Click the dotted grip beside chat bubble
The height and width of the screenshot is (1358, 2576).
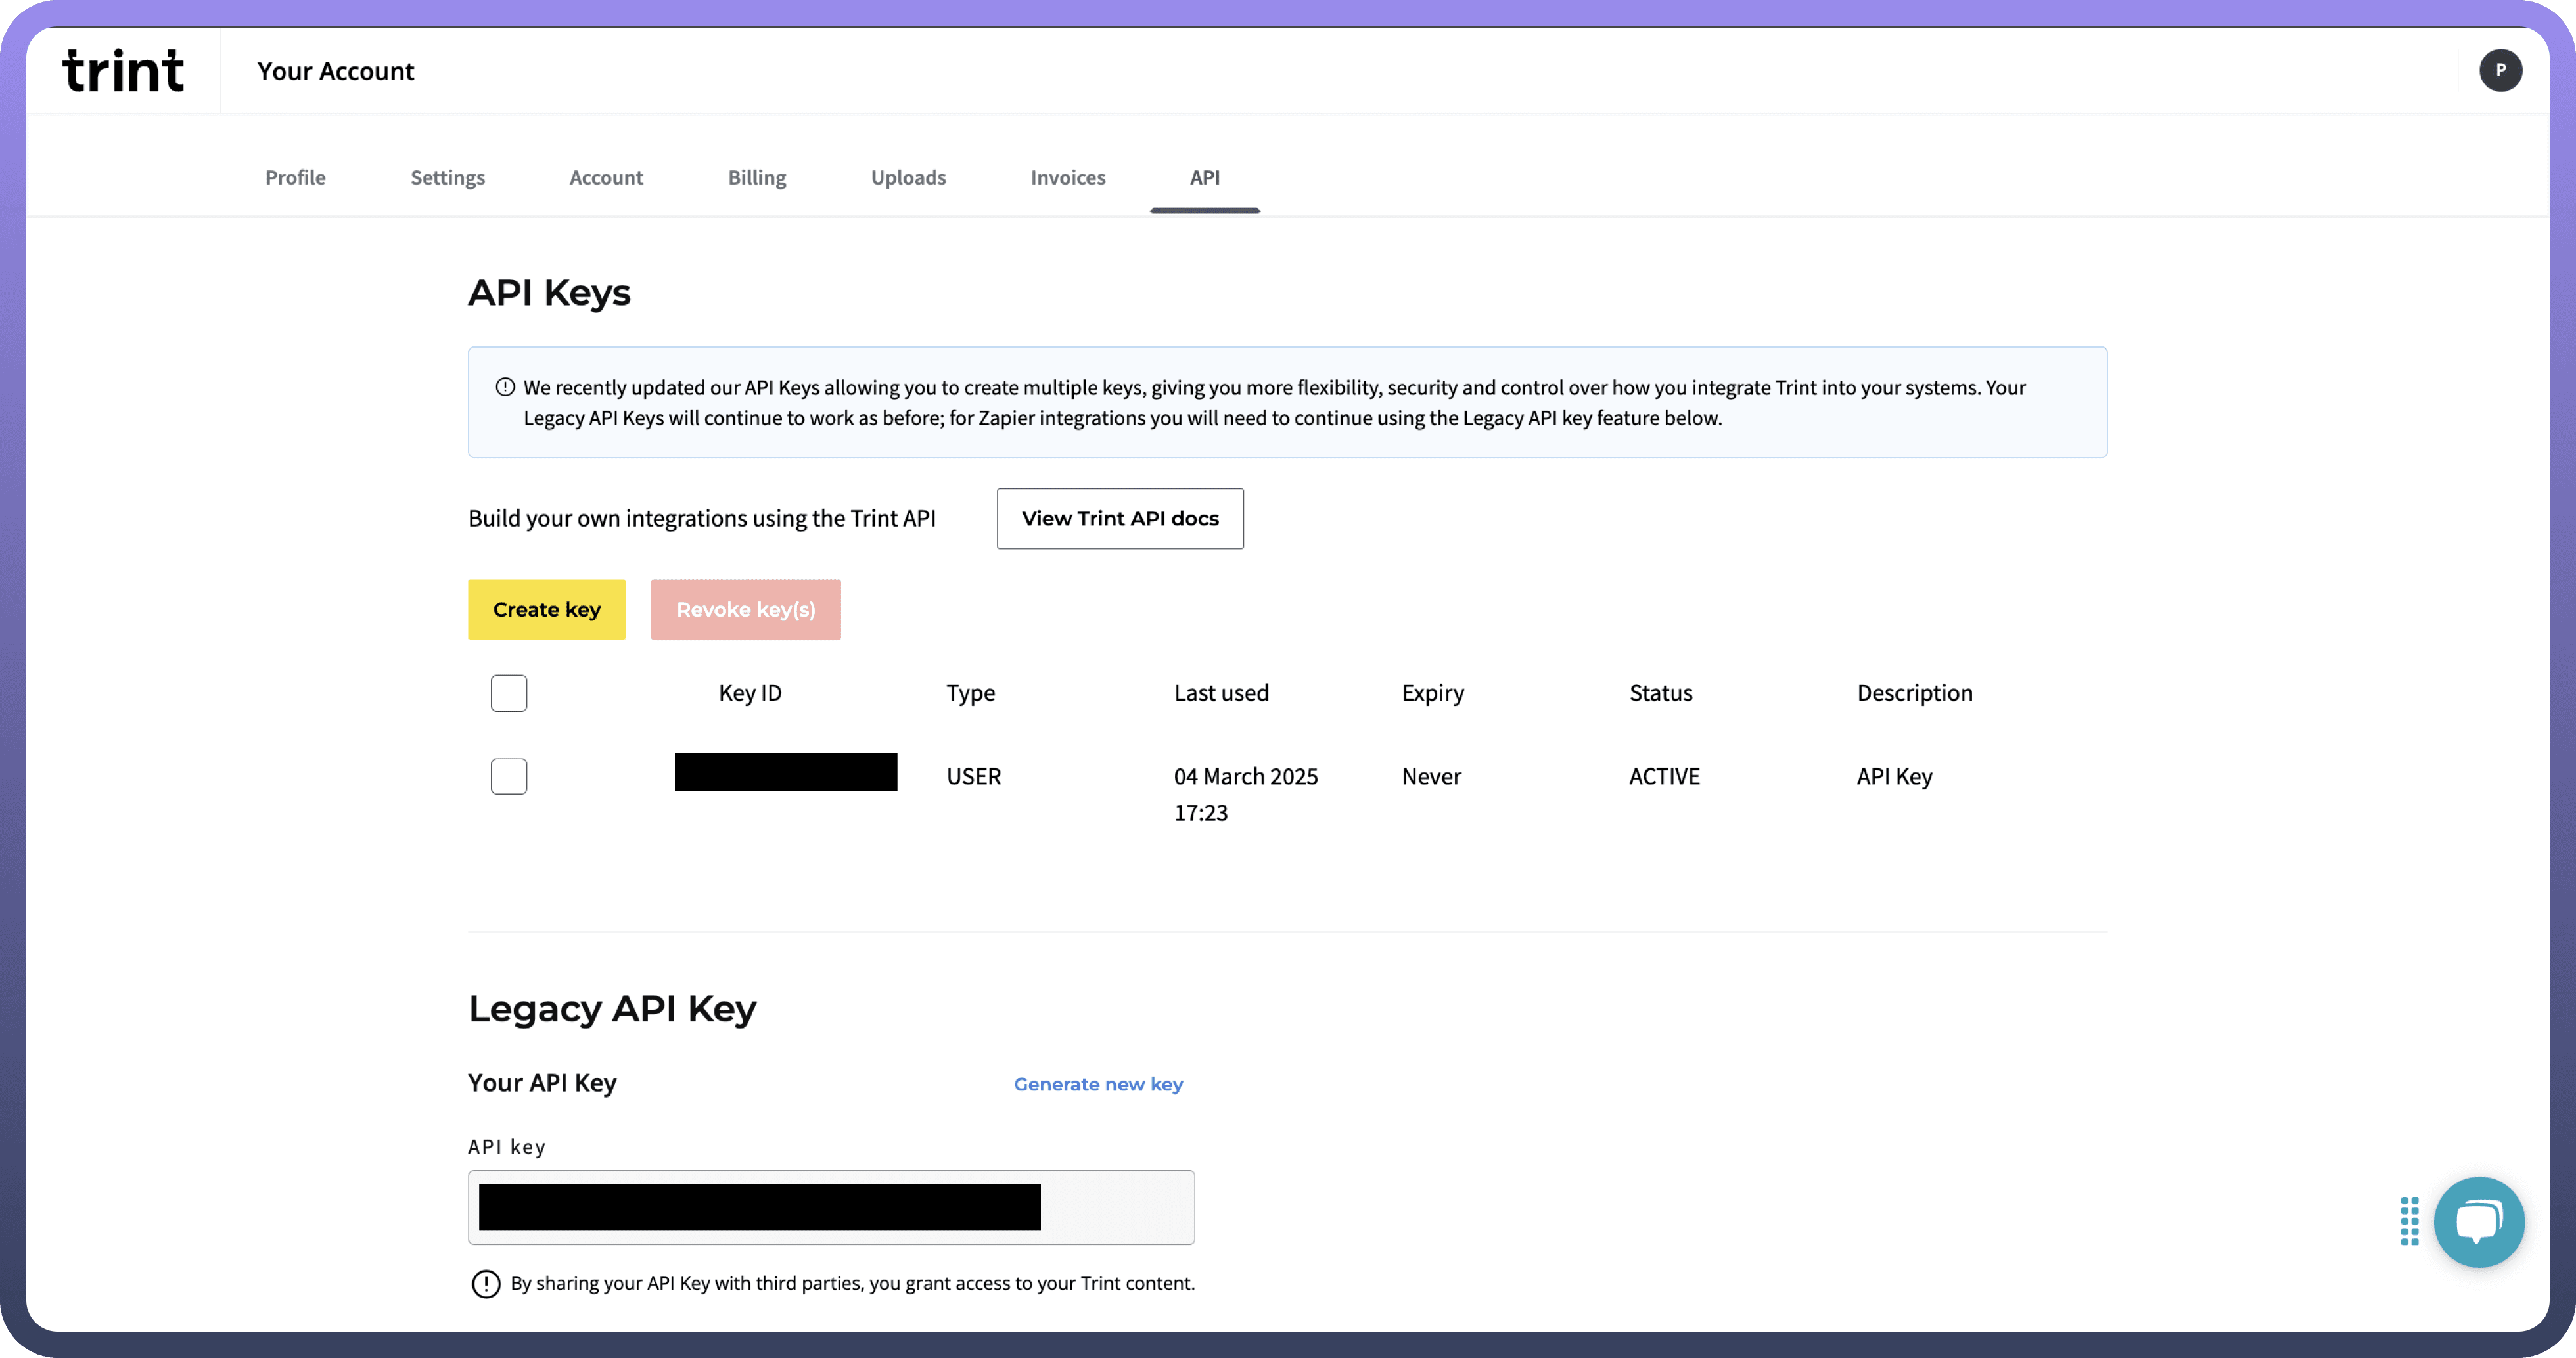2409,1221
